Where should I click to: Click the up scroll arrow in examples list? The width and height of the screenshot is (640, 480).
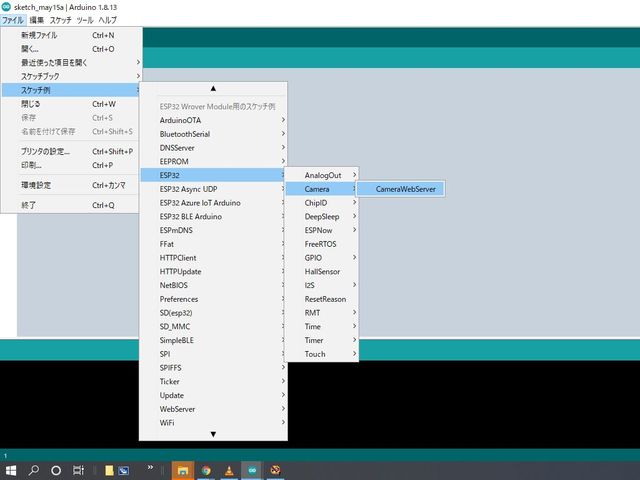(213, 89)
